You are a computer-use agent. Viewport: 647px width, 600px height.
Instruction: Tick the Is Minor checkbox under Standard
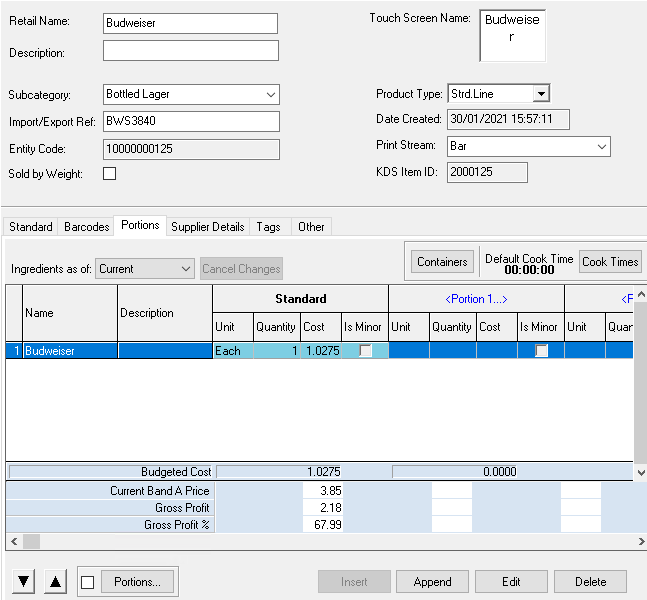(366, 351)
